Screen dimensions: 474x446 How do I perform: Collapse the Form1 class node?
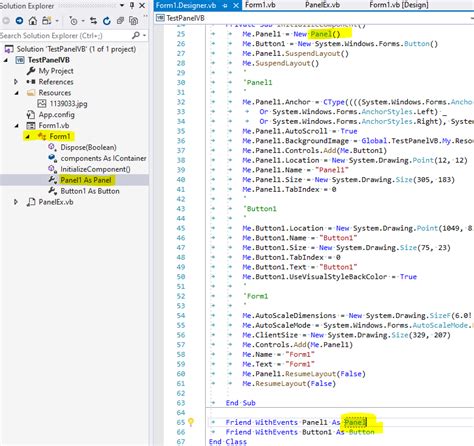pyautogui.click(x=27, y=137)
